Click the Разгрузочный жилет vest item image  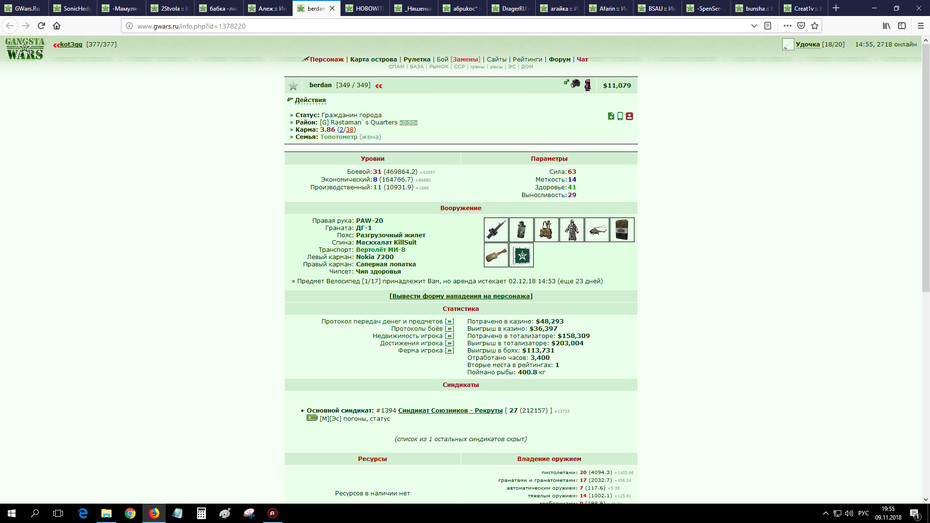pyautogui.click(x=546, y=230)
